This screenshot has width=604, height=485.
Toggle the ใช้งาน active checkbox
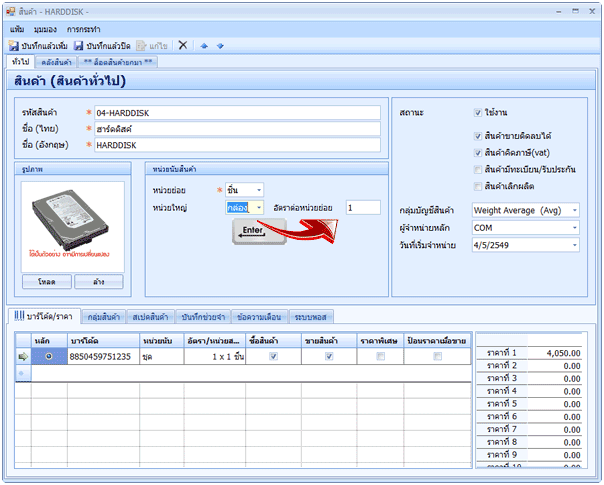click(x=478, y=113)
